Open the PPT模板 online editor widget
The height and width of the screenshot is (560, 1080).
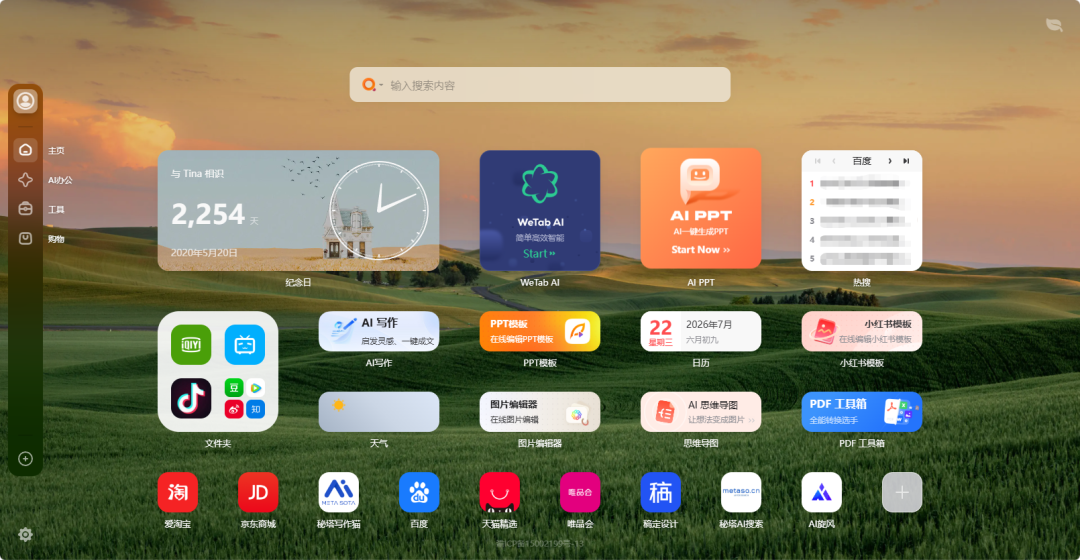[x=540, y=331]
